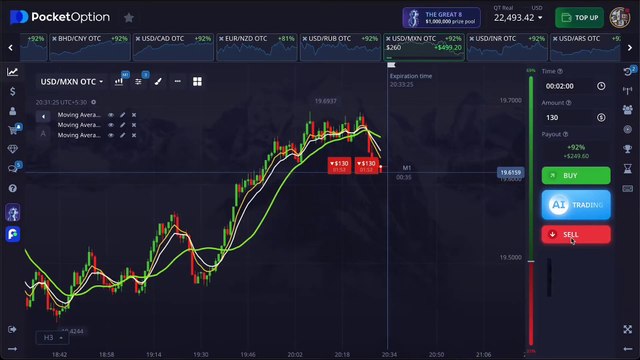Click the chart time settings gear
The width and height of the screenshot is (640, 360).
tap(93, 102)
